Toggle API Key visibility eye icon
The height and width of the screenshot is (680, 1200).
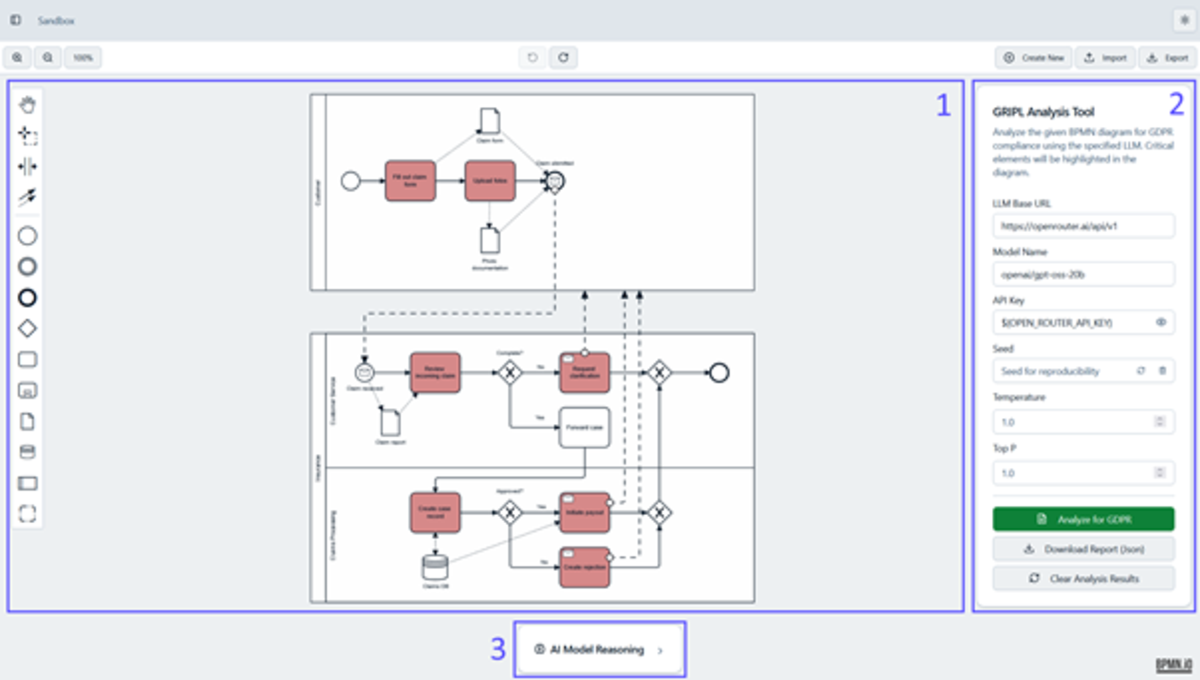tap(1161, 323)
